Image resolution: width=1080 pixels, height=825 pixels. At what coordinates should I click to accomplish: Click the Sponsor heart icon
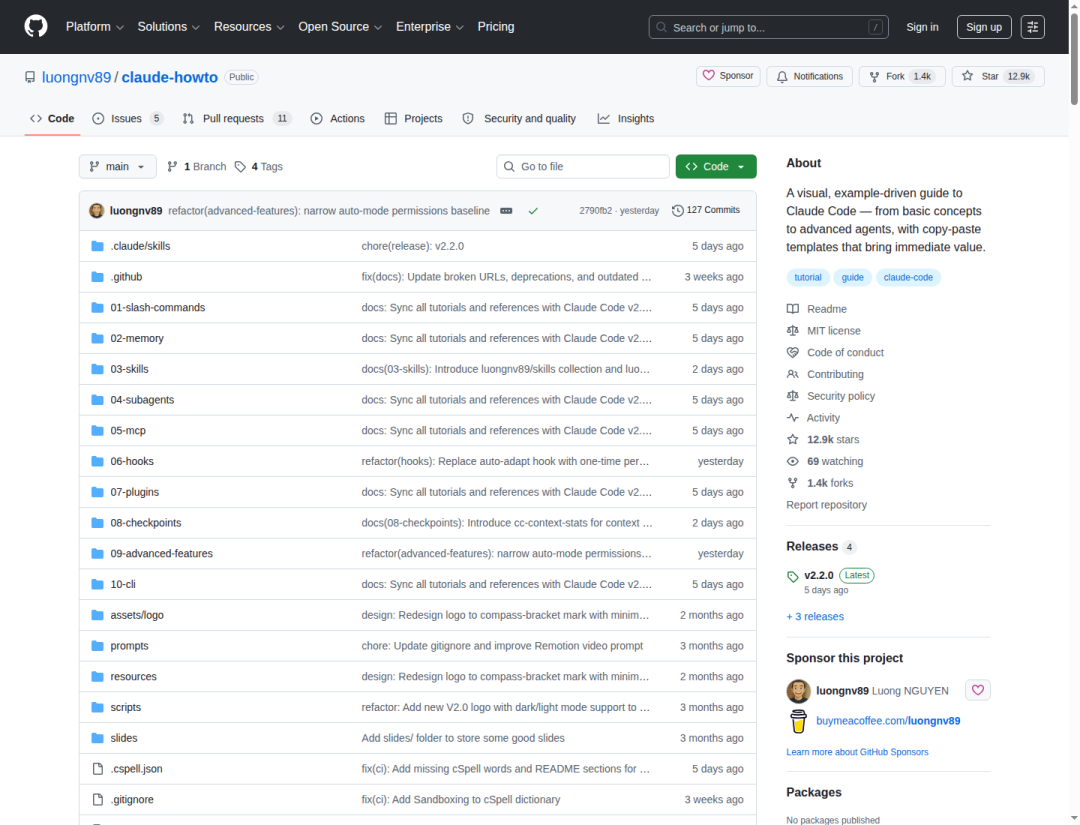[708, 76]
